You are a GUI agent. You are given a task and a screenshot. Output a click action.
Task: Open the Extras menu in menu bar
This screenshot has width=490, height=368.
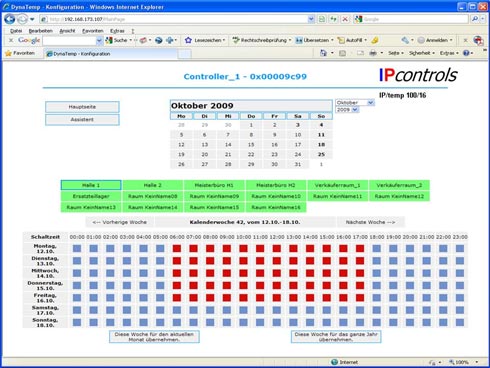[117, 31]
